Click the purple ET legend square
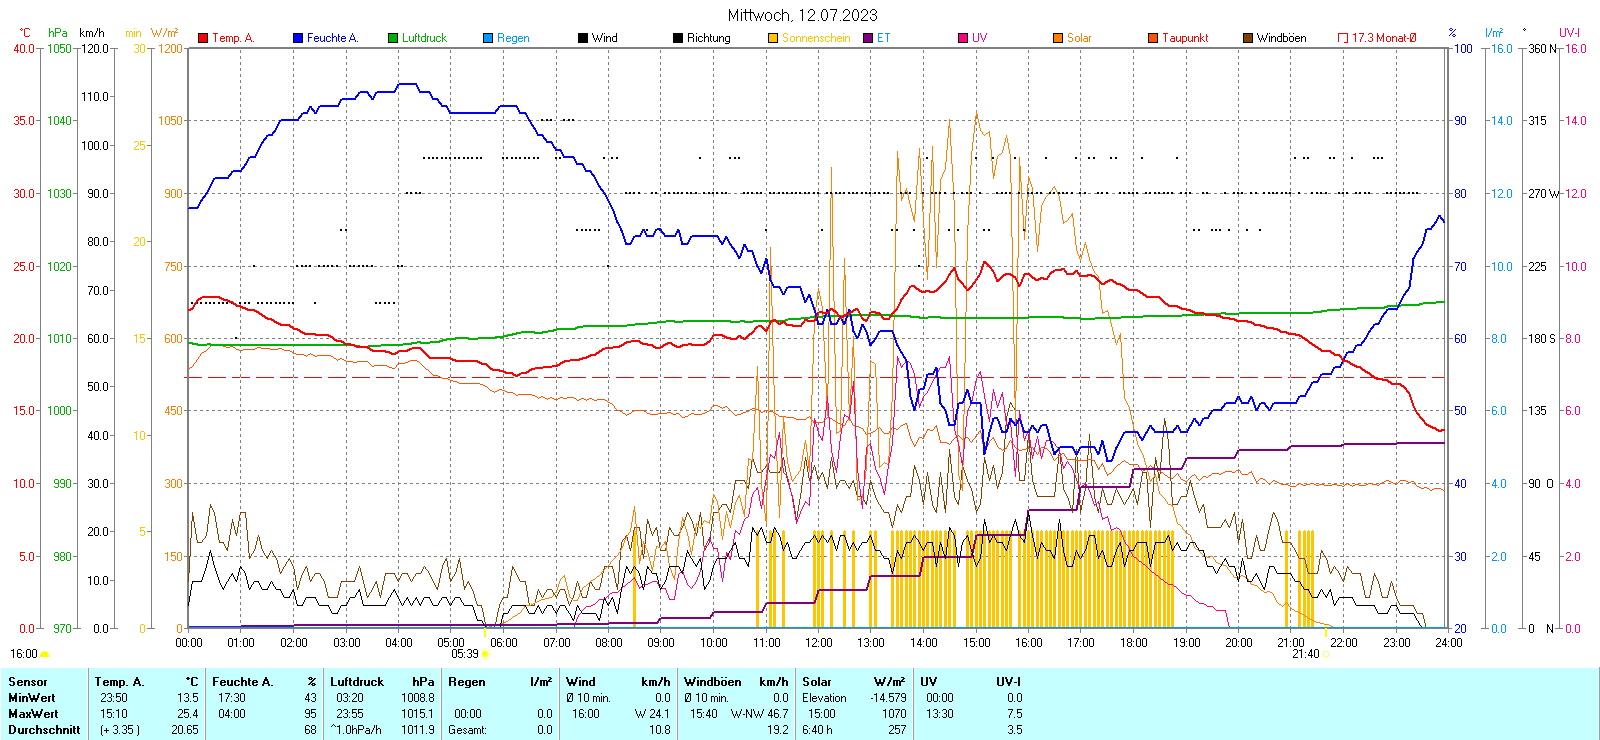 [x=868, y=38]
